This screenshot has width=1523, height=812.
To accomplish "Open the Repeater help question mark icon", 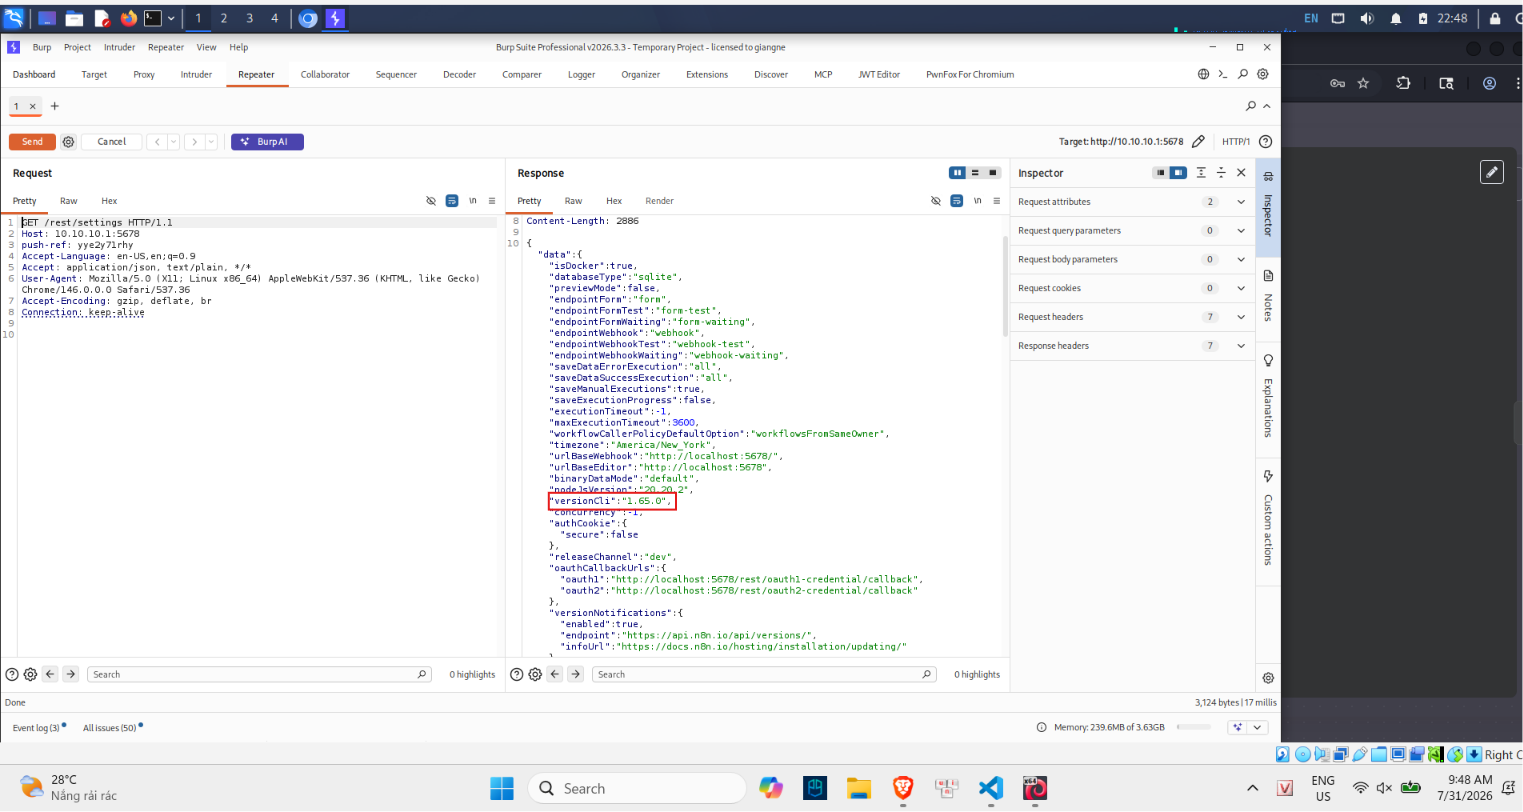I will (1265, 142).
